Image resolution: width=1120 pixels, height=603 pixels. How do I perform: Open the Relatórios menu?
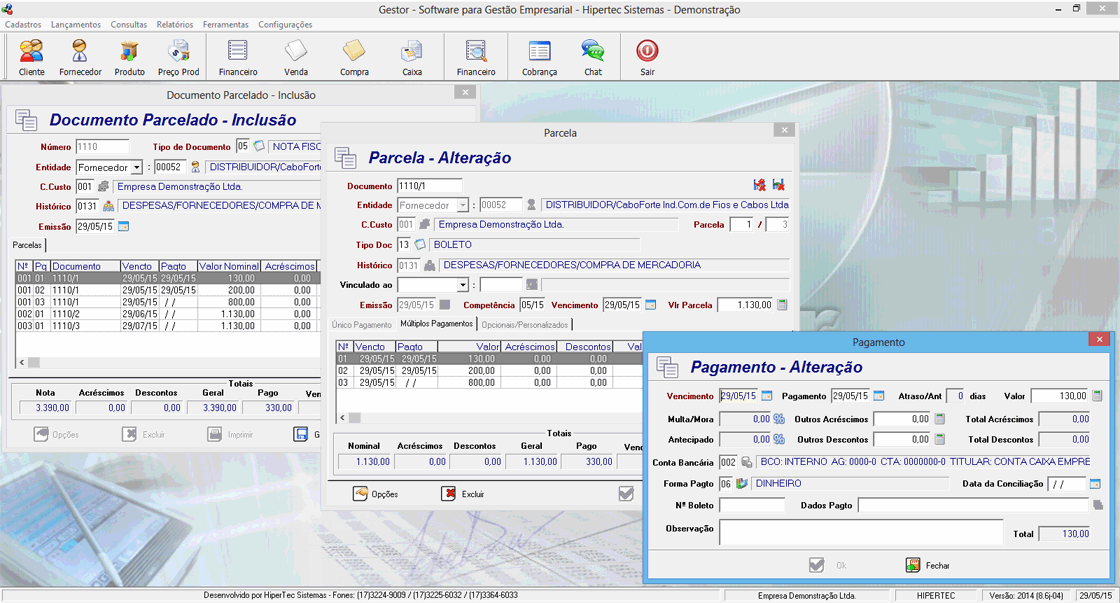(175, 24)
